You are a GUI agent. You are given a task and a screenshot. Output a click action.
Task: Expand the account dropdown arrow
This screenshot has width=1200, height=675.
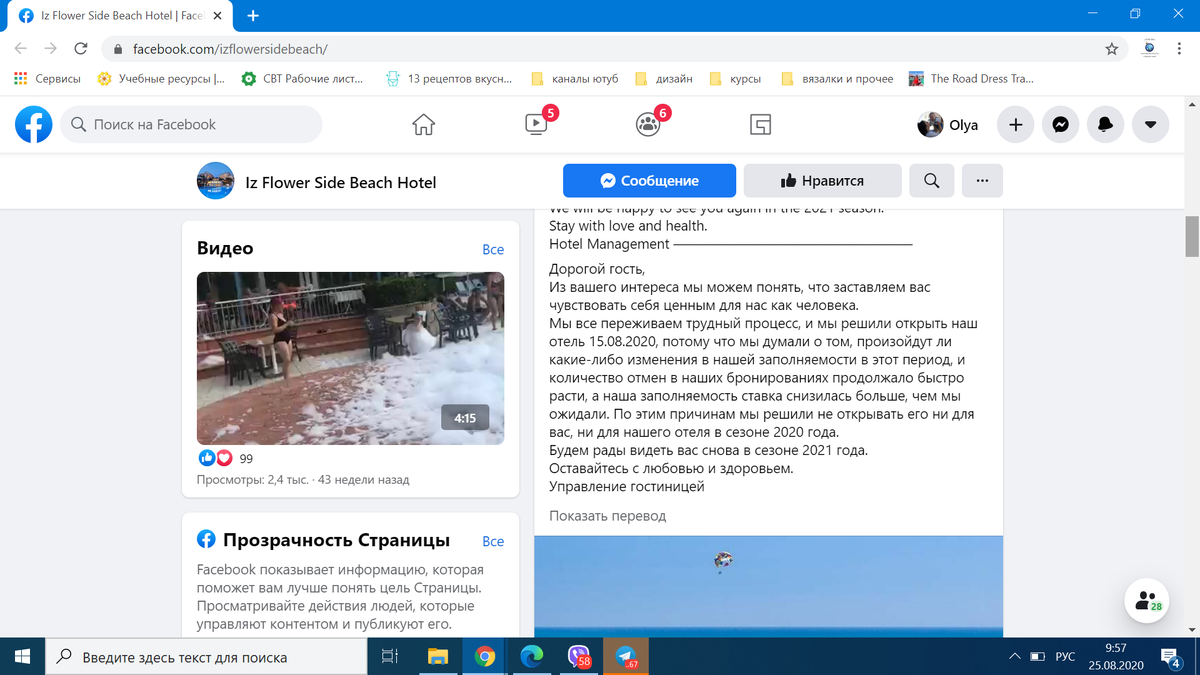[1150, 125]
